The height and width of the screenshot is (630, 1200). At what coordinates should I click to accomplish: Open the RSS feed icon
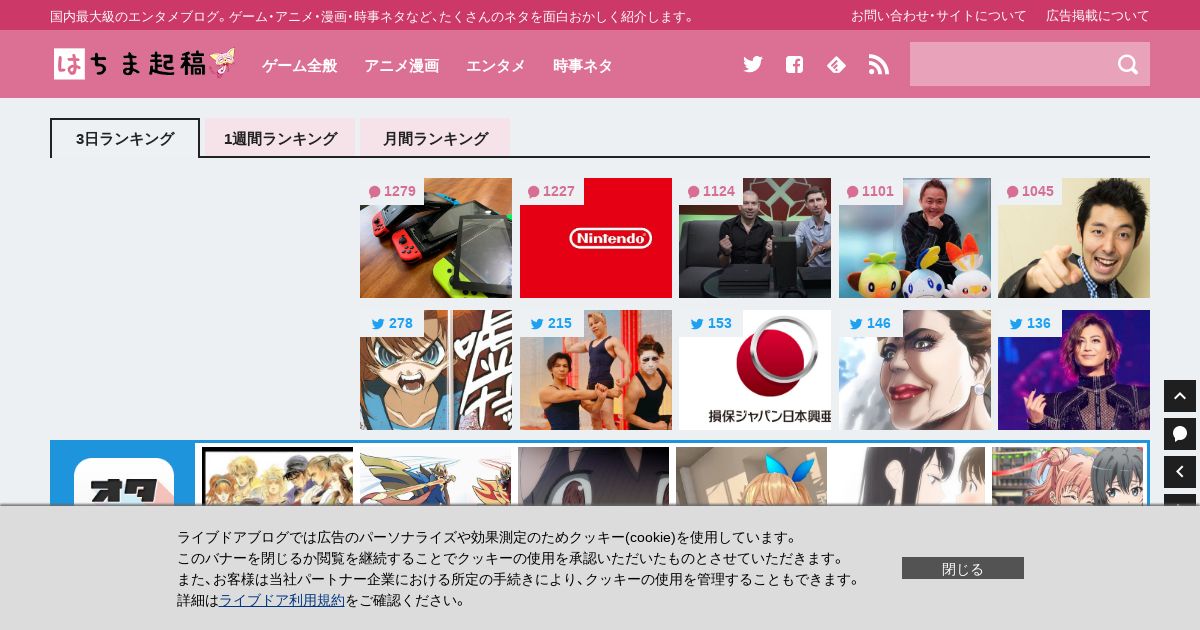pos(878,64)
